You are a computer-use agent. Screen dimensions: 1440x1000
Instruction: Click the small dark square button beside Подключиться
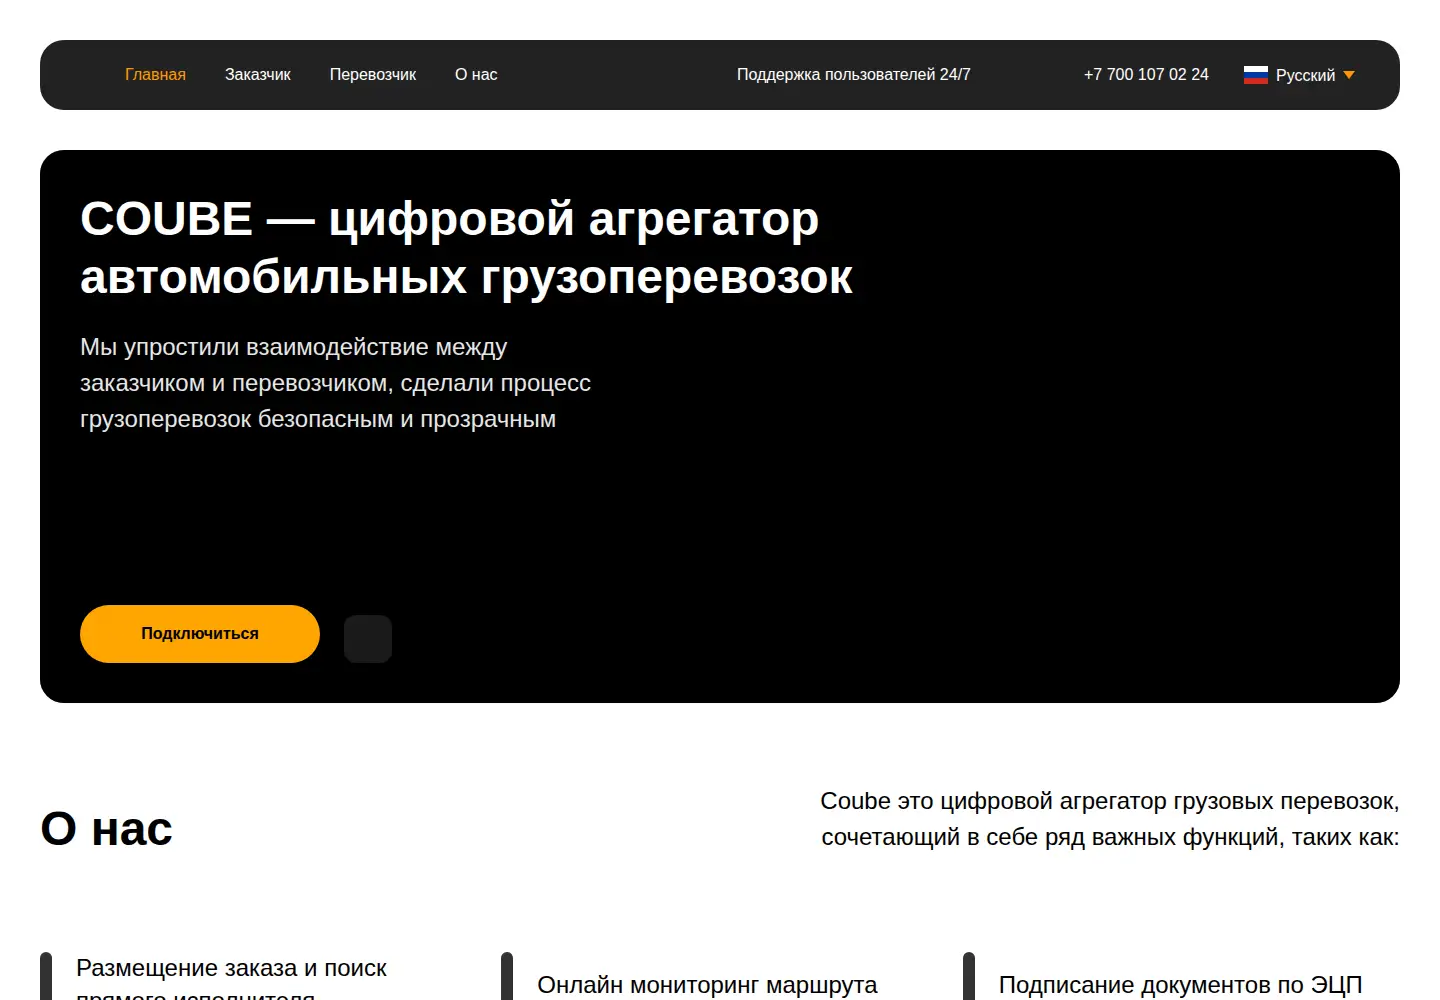click(x=368, y=638)
